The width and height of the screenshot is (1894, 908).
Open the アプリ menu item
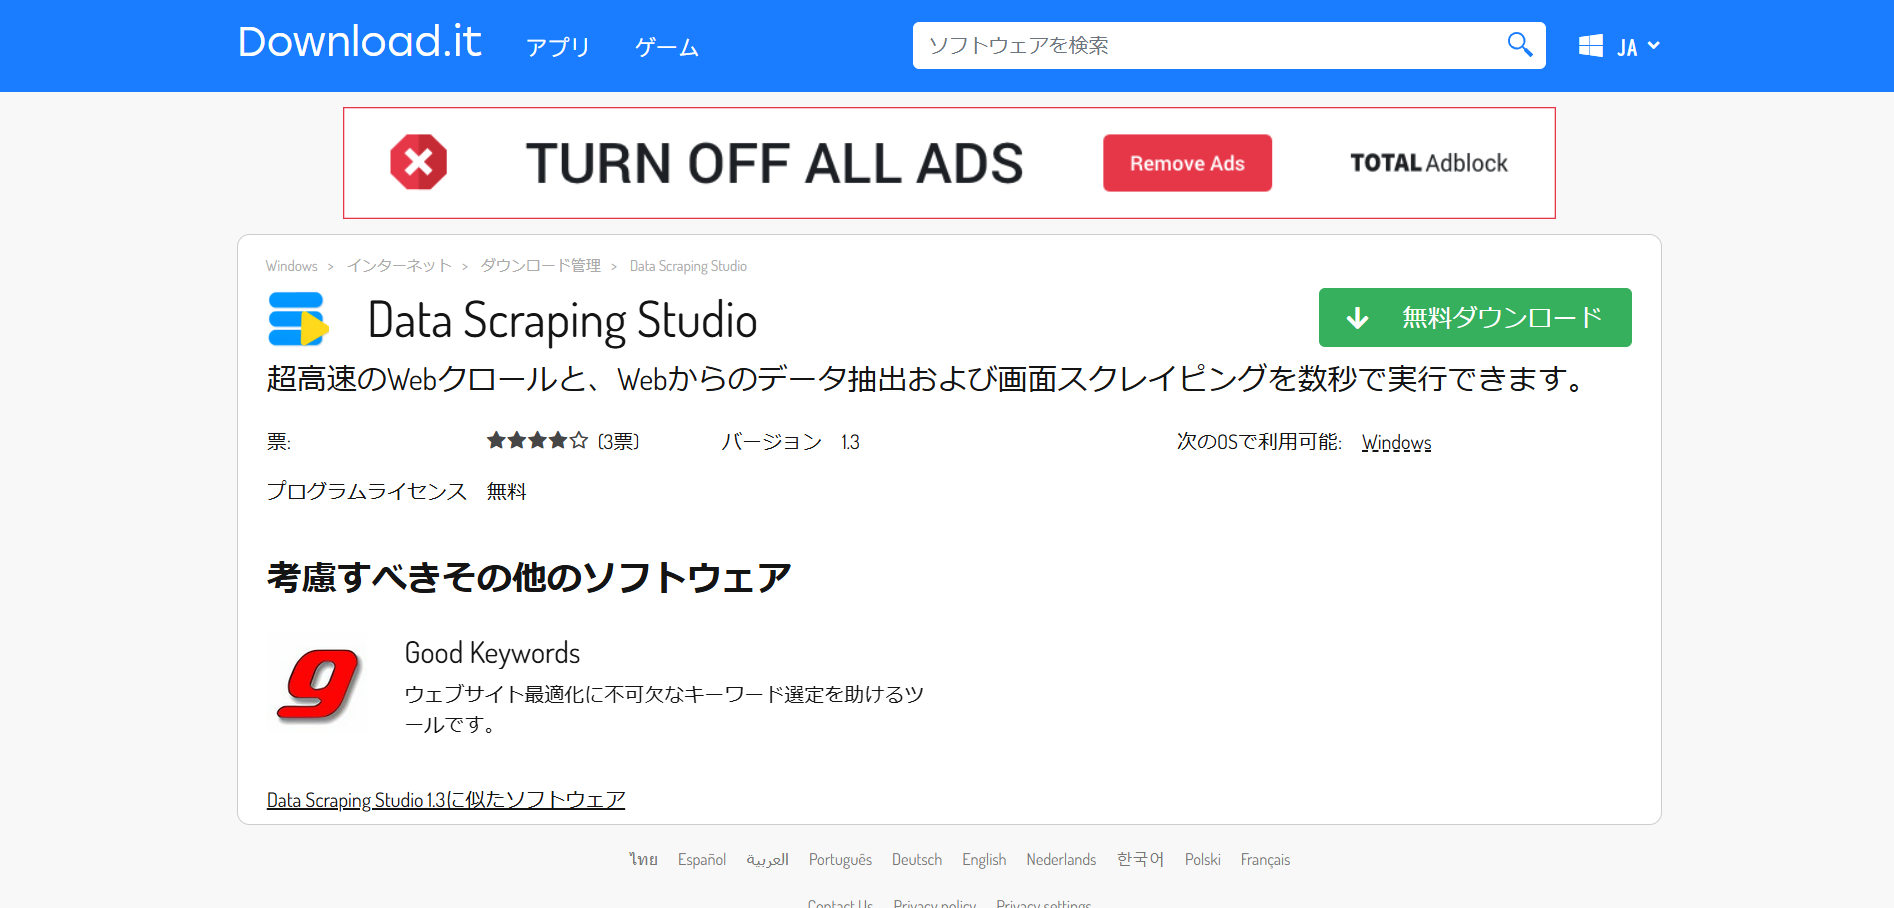557,46
